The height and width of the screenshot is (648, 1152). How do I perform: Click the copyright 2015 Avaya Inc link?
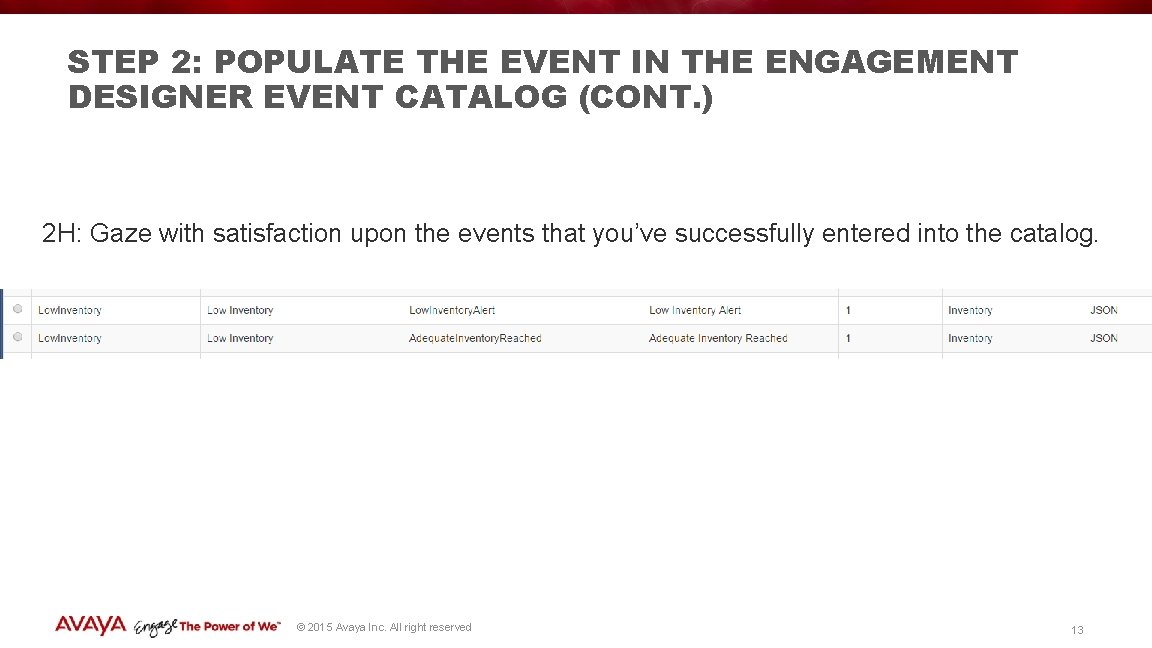(x=383, y=626)
